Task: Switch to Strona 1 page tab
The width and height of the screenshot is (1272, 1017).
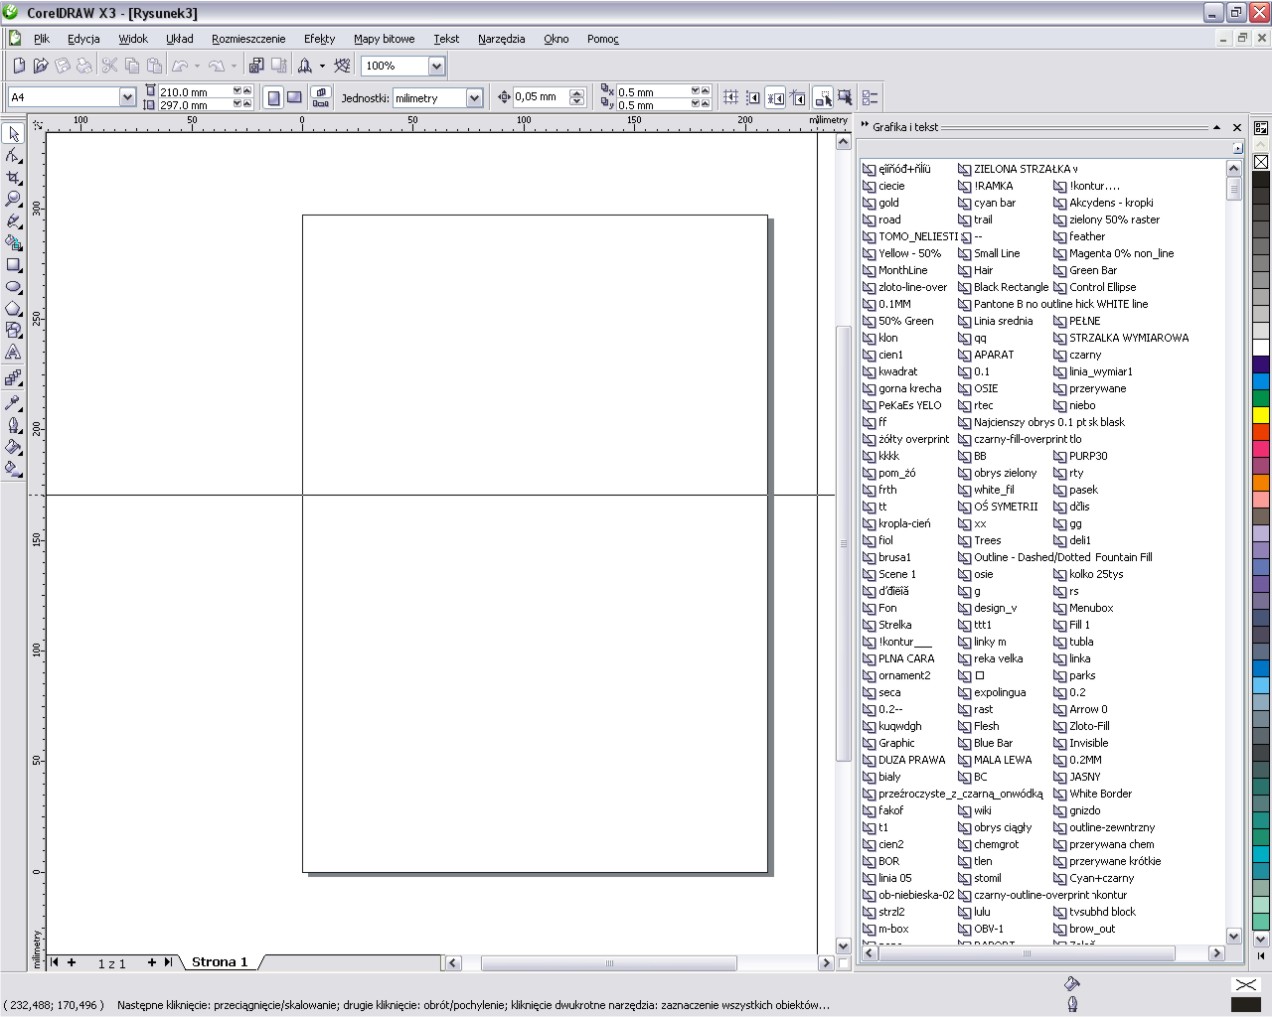Action: coord(219,962)
